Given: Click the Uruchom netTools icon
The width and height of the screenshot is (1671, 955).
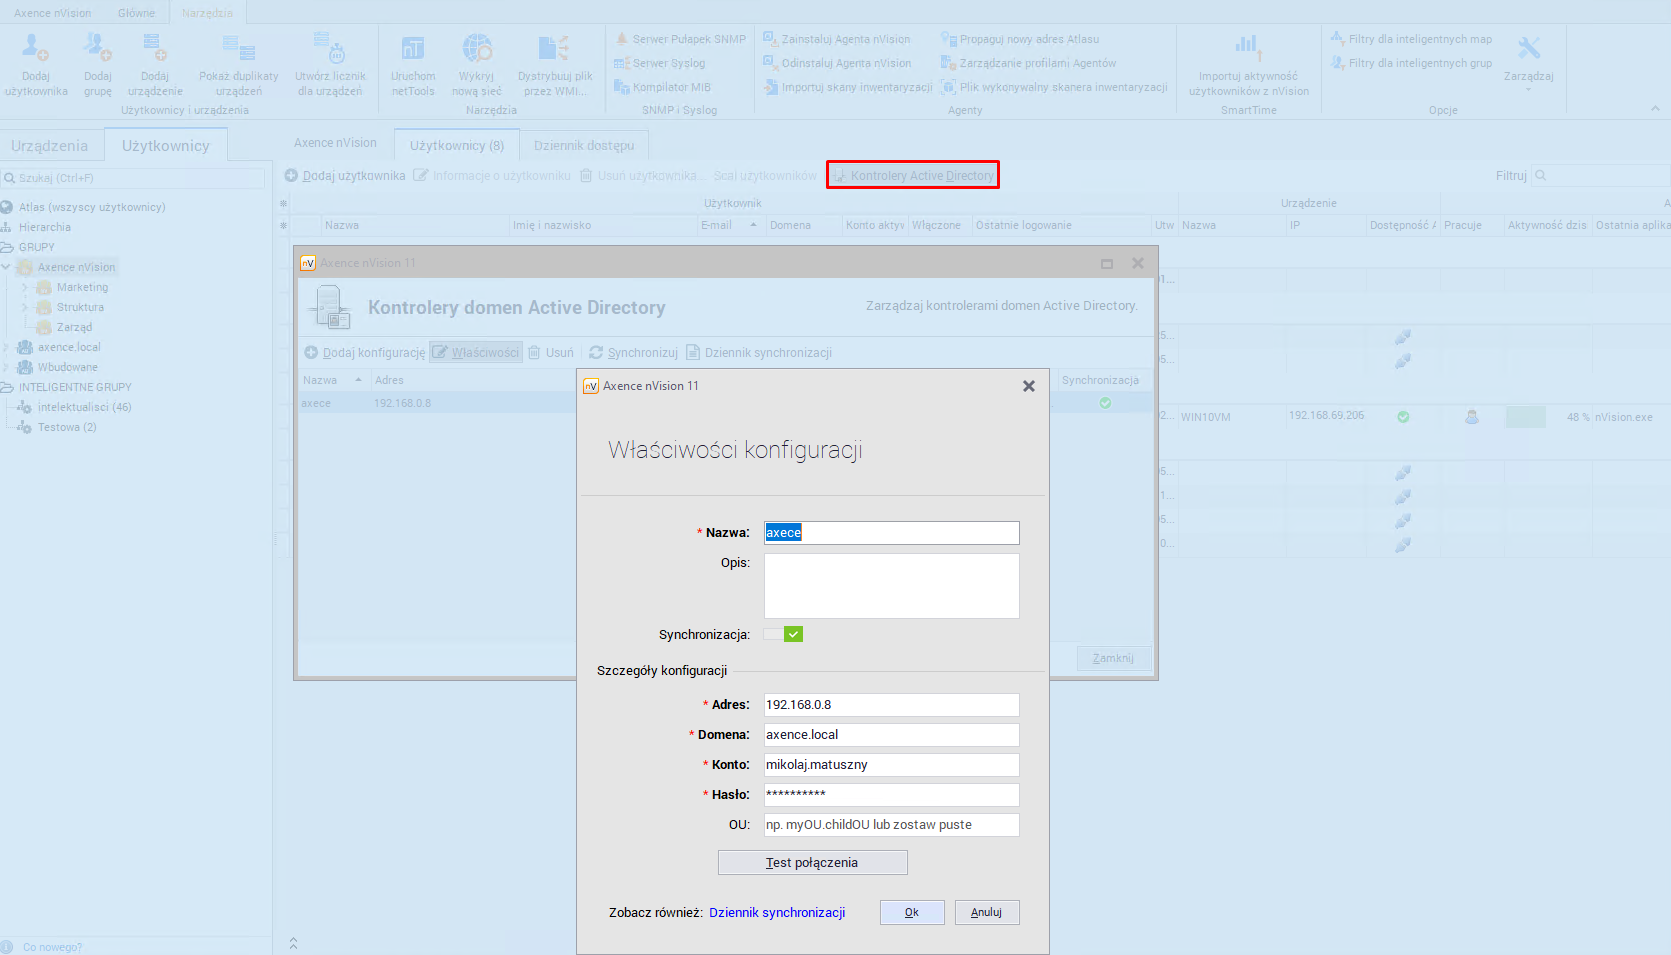Looking at the screenshot, I should tap(412, 48).
